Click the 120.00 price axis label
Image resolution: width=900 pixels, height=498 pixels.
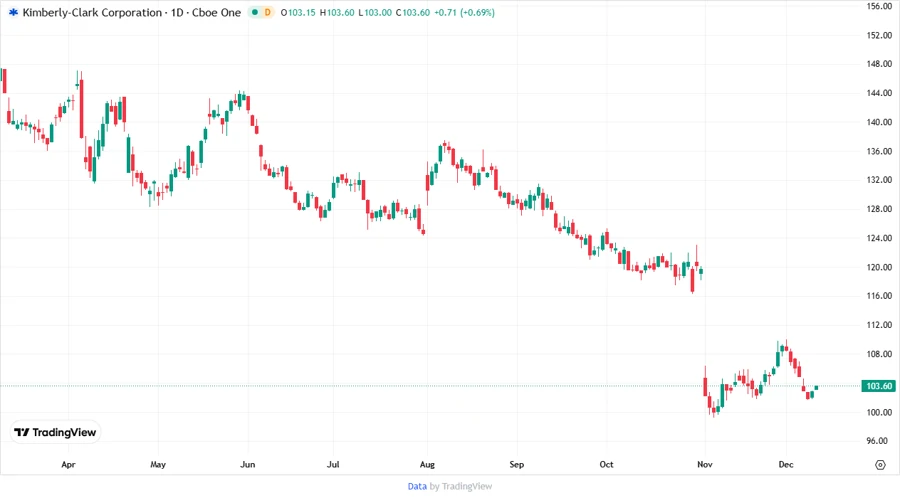[879, 267]
